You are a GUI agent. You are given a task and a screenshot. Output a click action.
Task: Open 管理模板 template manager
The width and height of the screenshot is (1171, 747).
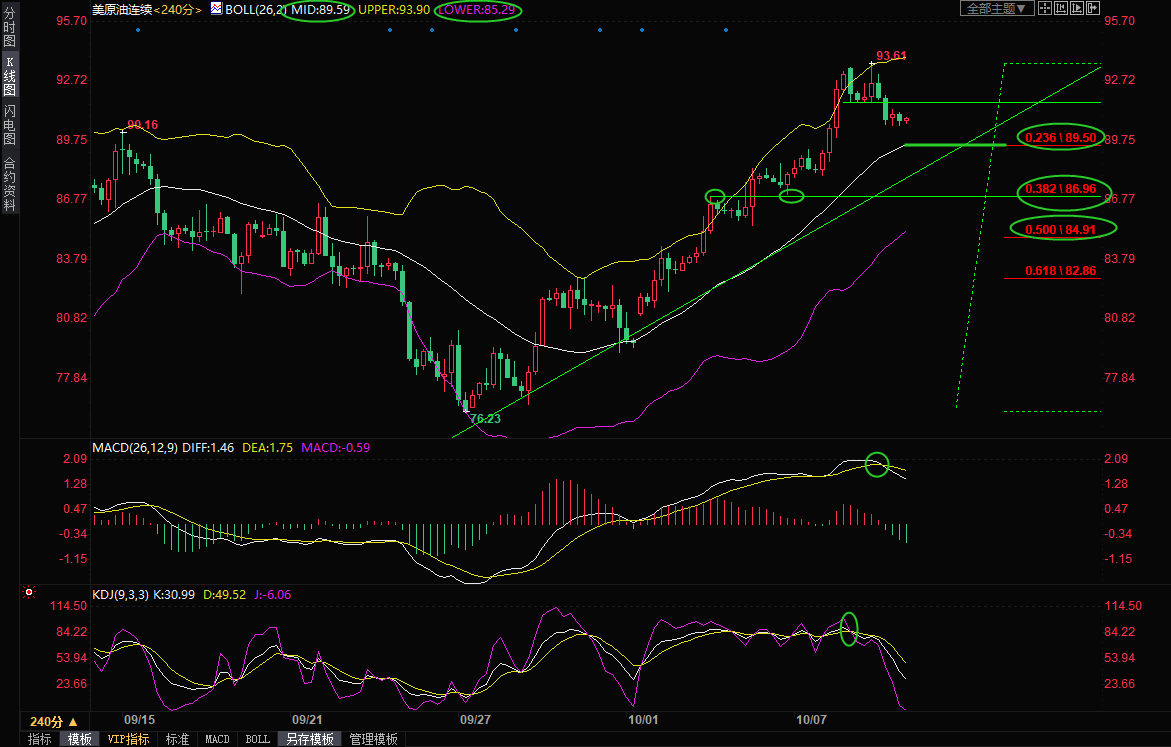coord(373,739)
